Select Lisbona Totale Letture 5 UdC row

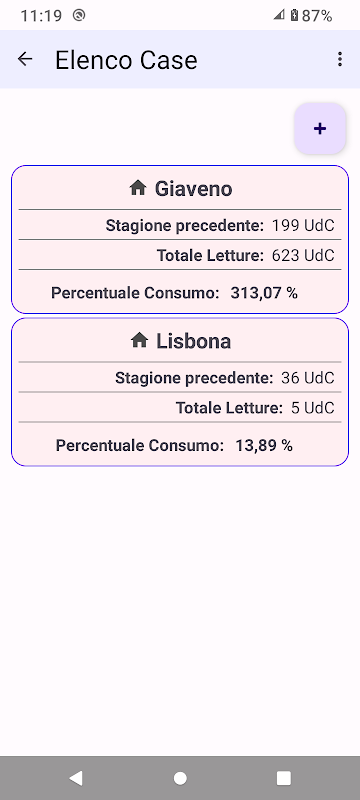(x=180, y=408)
